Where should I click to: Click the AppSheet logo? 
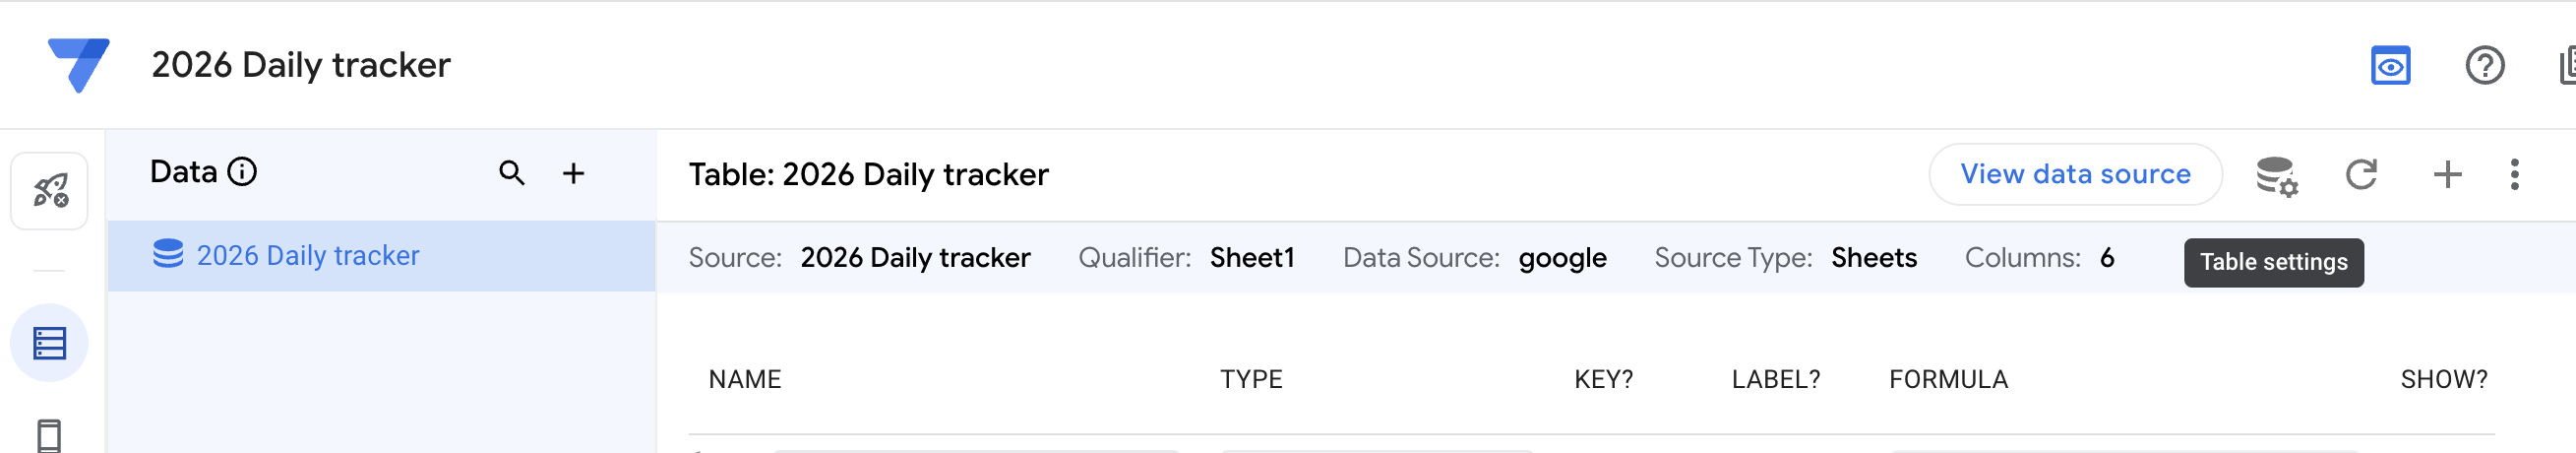tap(78, 64)
